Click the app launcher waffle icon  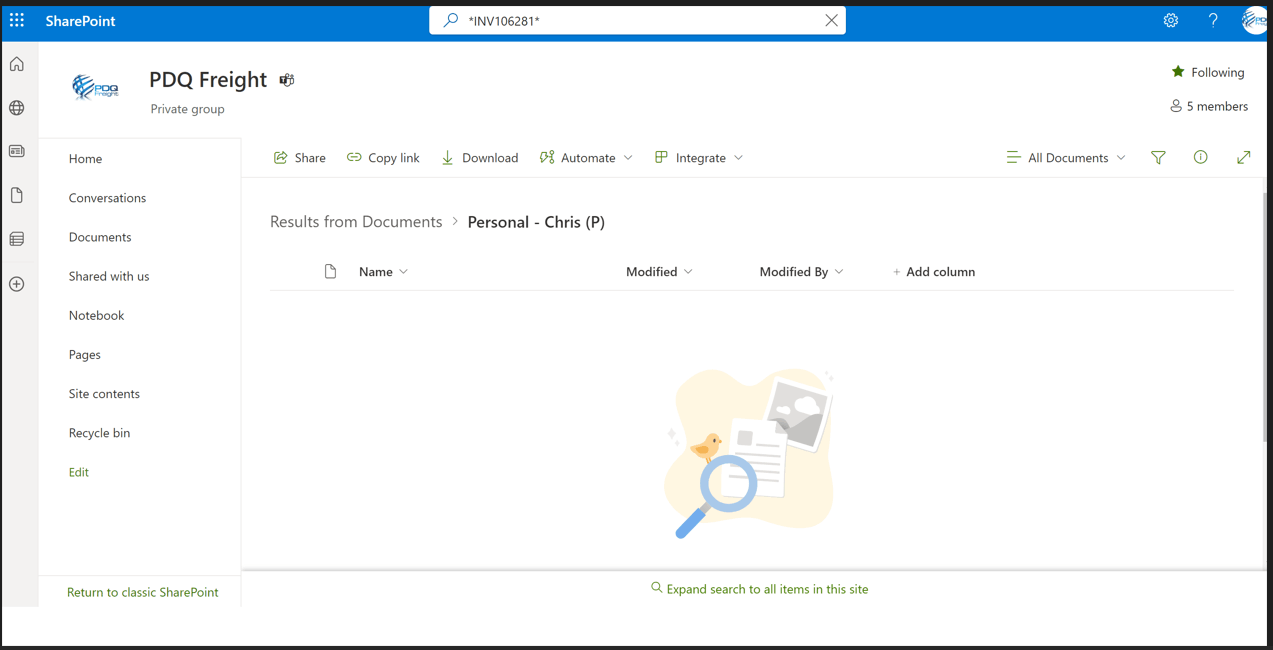pyautogui.click(x=16, y=20)
